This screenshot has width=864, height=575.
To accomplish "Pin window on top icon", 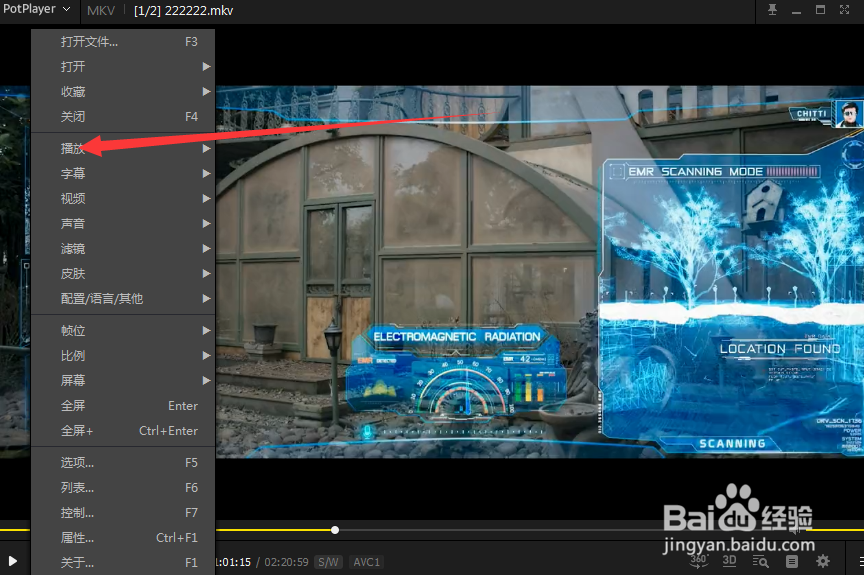I will 772,9.
